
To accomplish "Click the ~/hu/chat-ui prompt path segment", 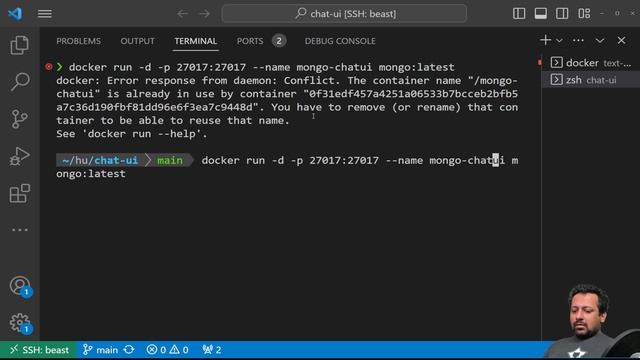I will (100, 160).
